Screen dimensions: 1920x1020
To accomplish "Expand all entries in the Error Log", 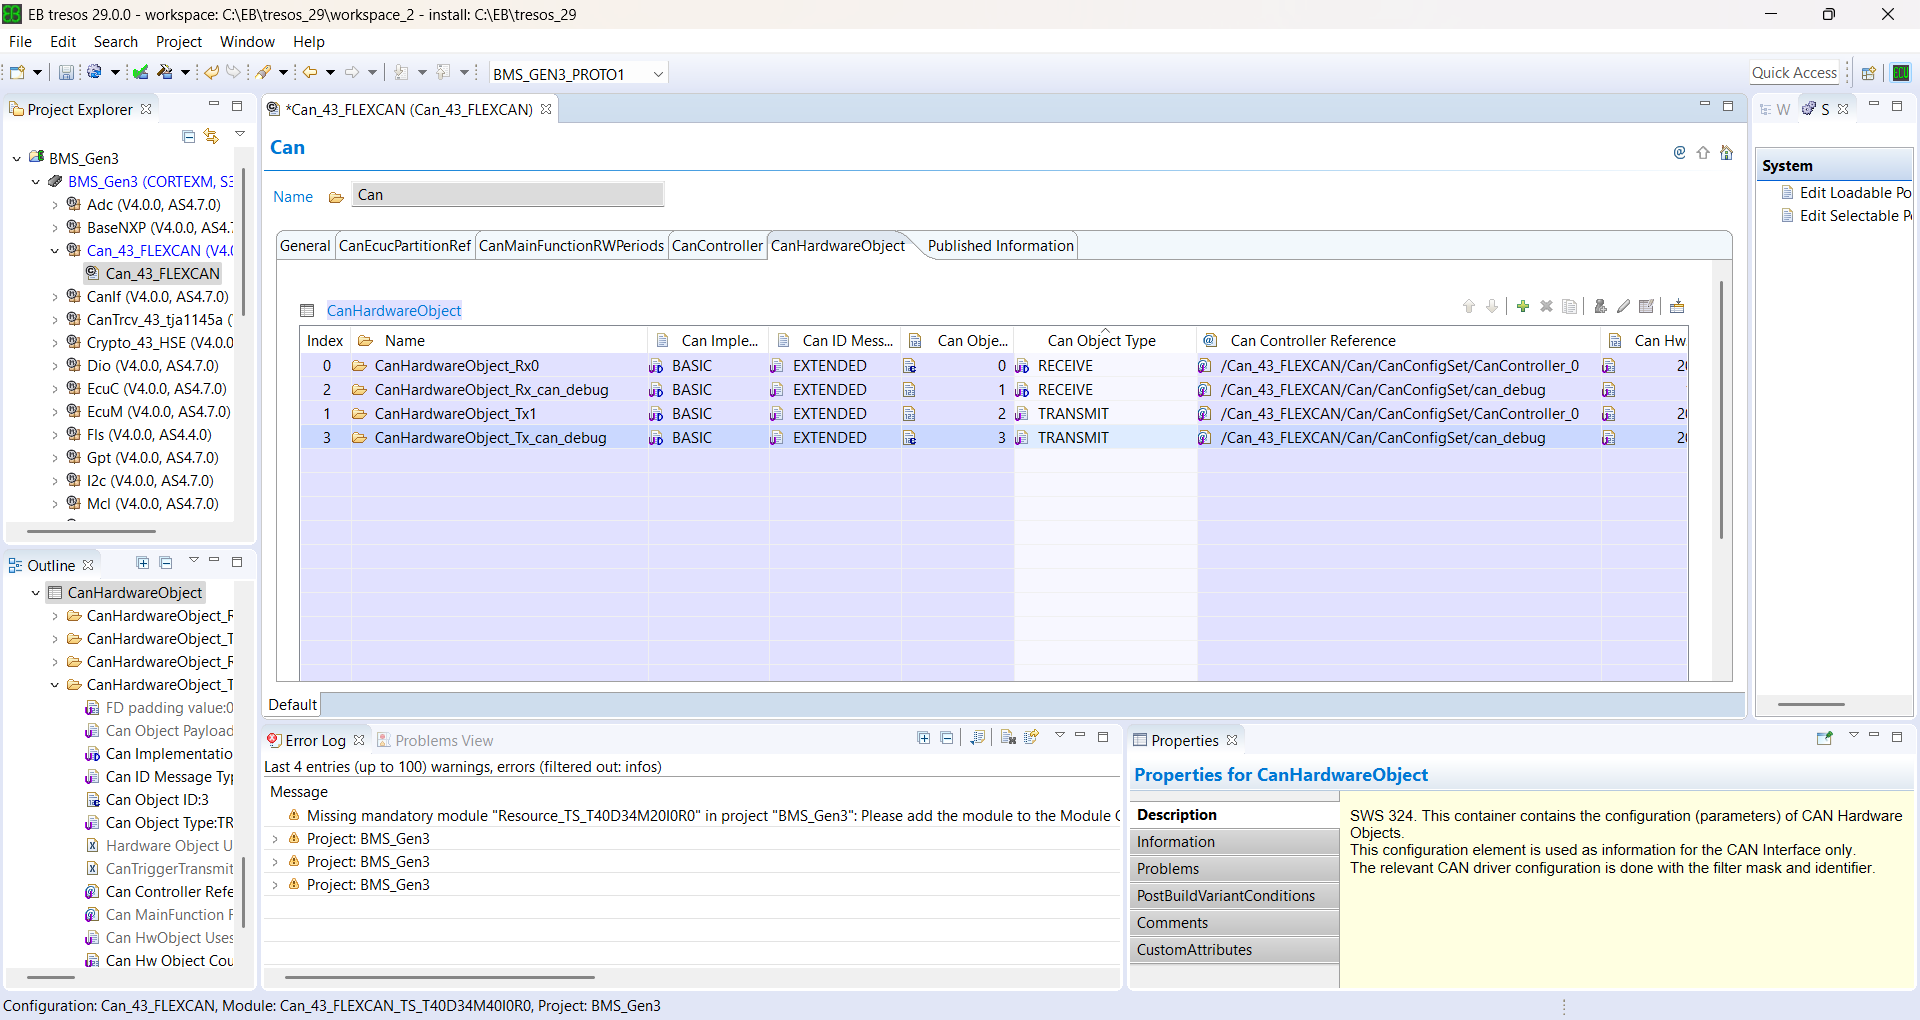I will tap(923, 738).
